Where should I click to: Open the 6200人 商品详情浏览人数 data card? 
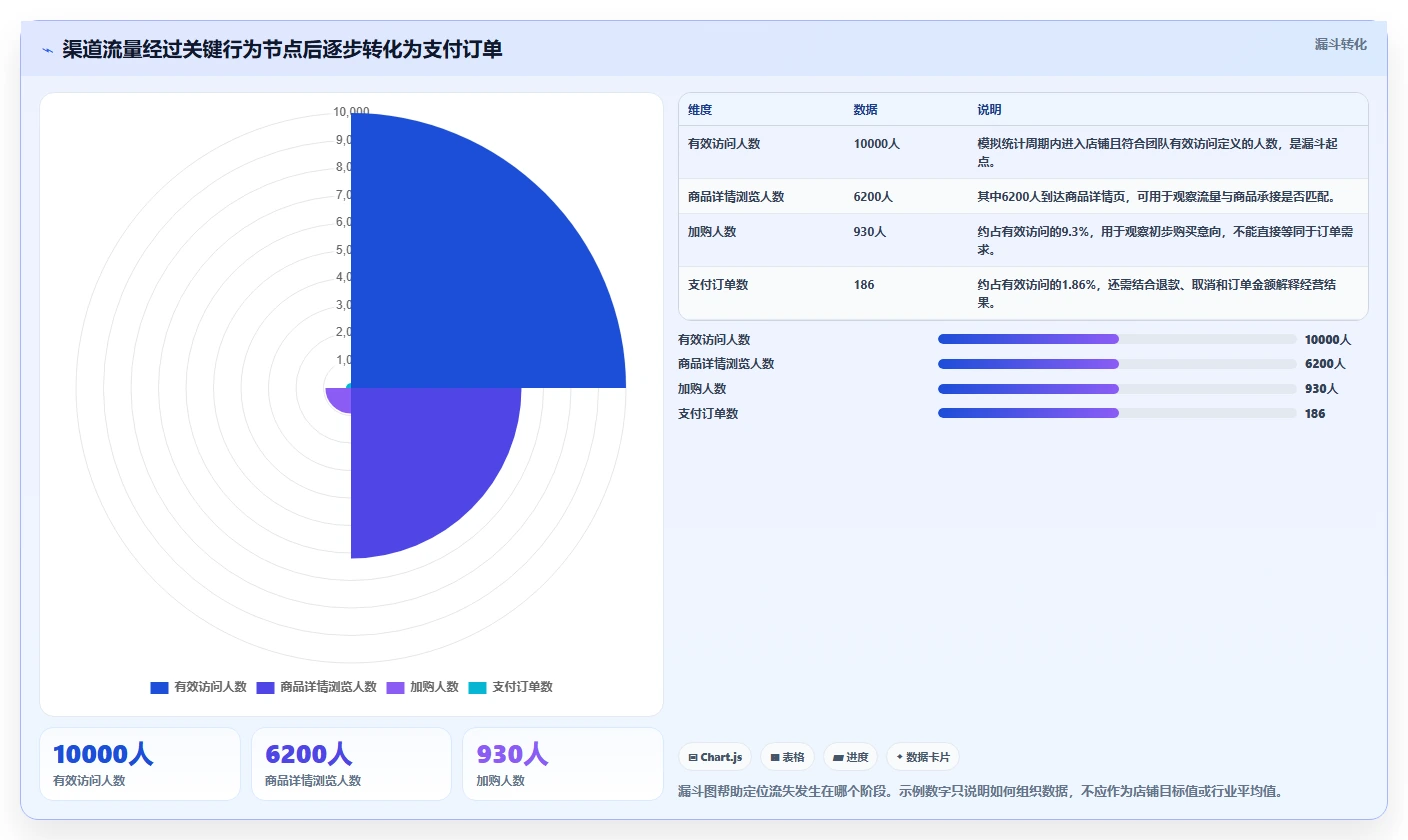click(351, 764)
